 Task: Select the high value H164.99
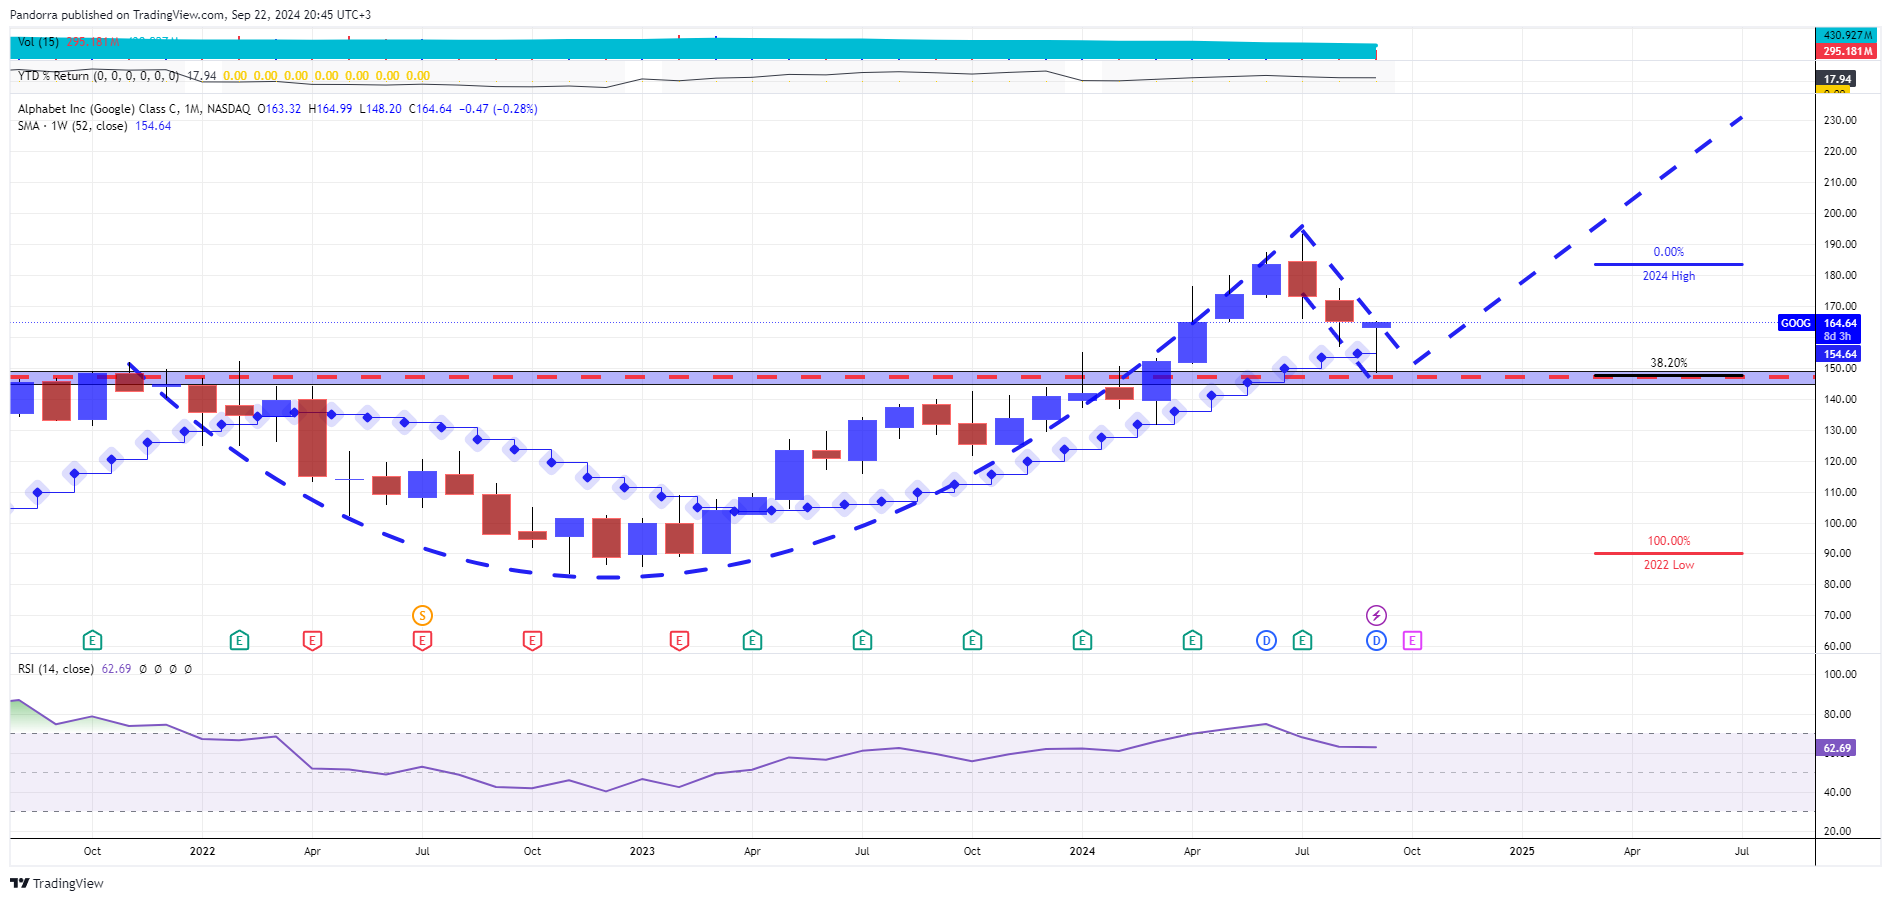tap(330, 109)
